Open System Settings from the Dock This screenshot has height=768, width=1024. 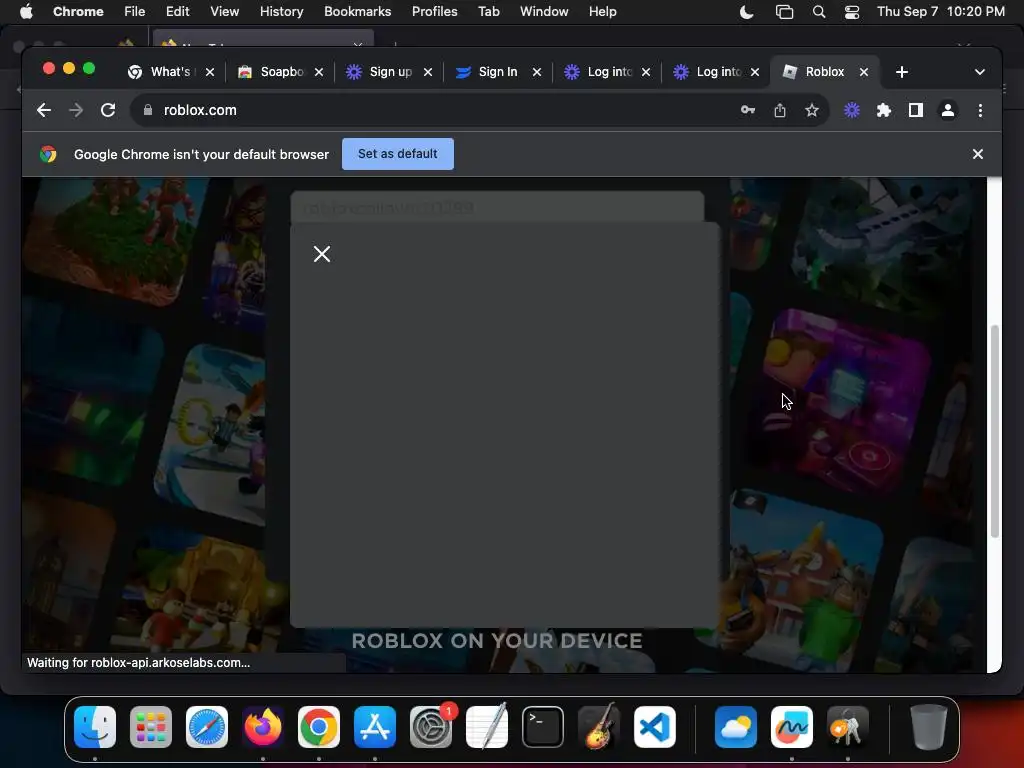tap(431, 727)
